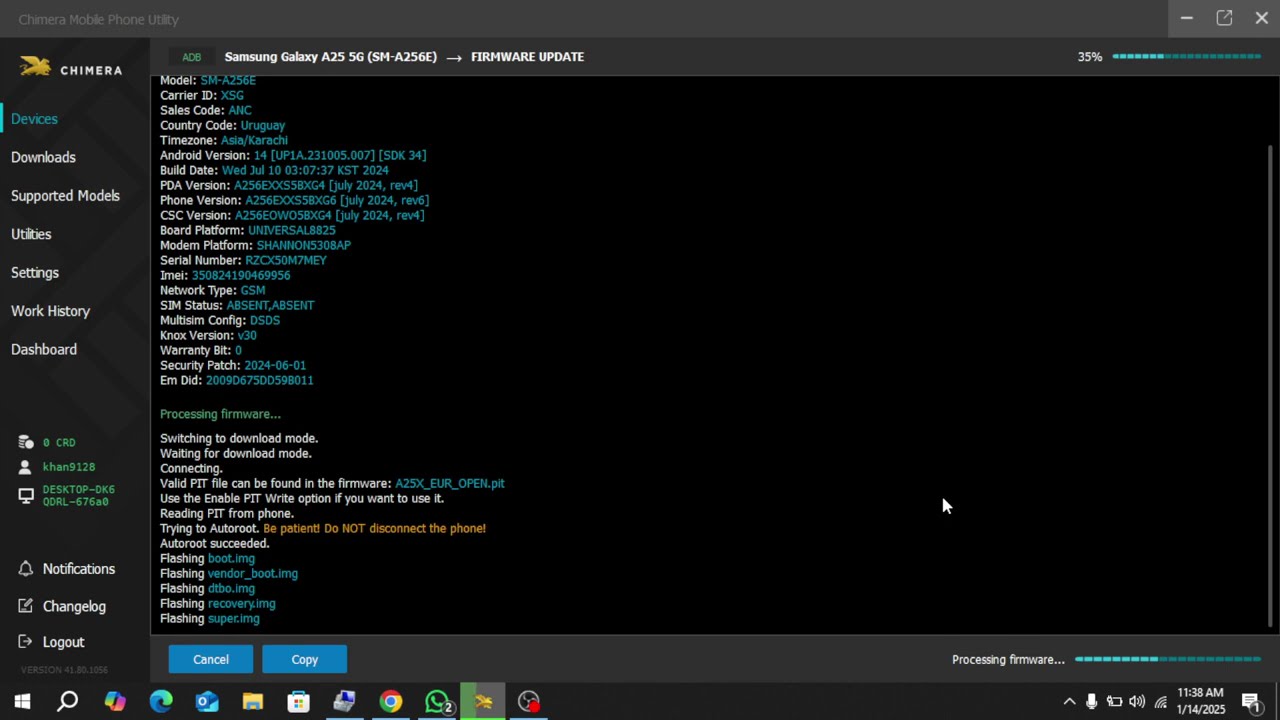Cancel the firmware update
The height and width of the screenshot is (720, 1280).
click(x=210, y=659)
